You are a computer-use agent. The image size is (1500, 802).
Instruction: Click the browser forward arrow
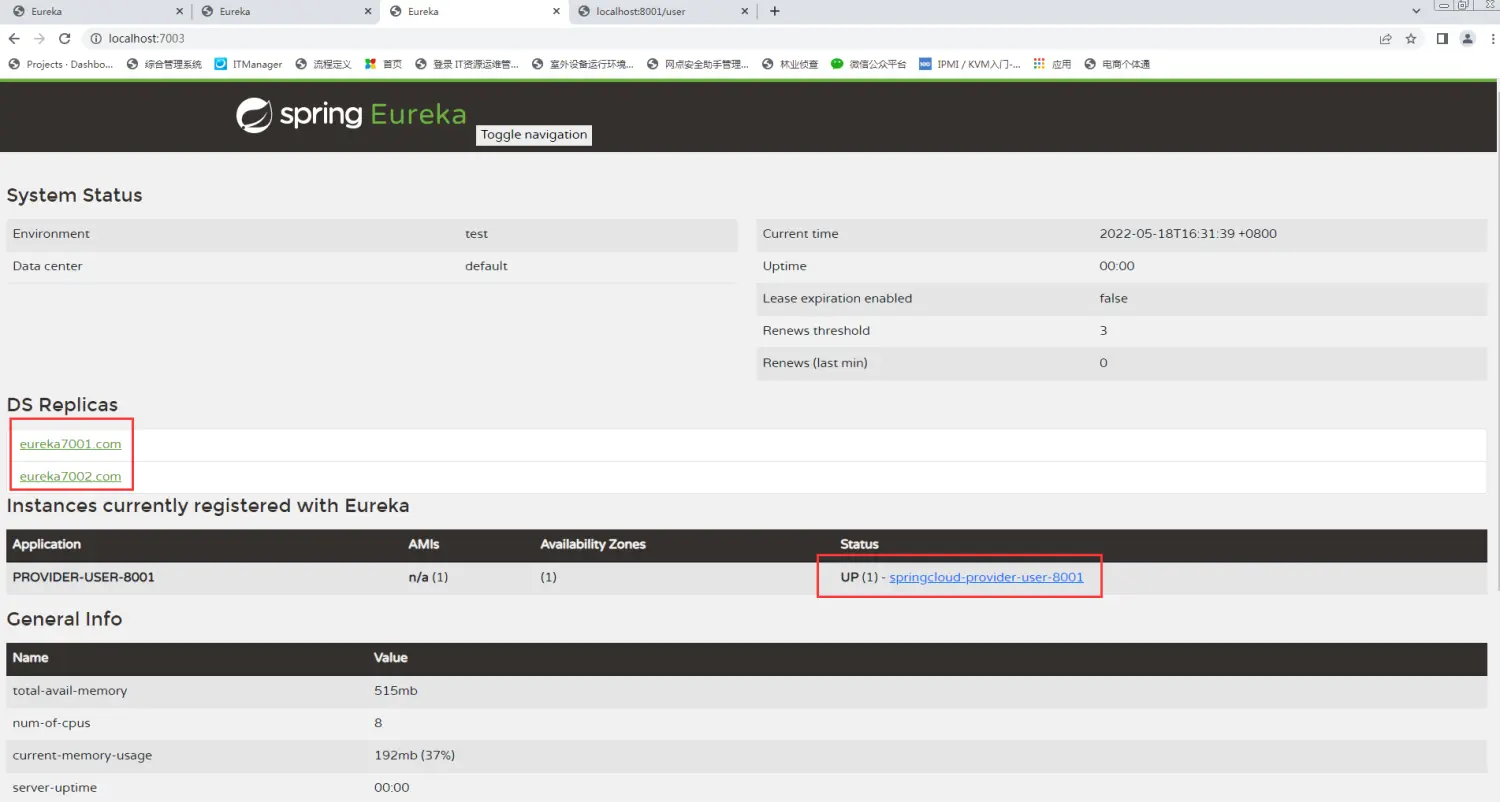(39, 38)
